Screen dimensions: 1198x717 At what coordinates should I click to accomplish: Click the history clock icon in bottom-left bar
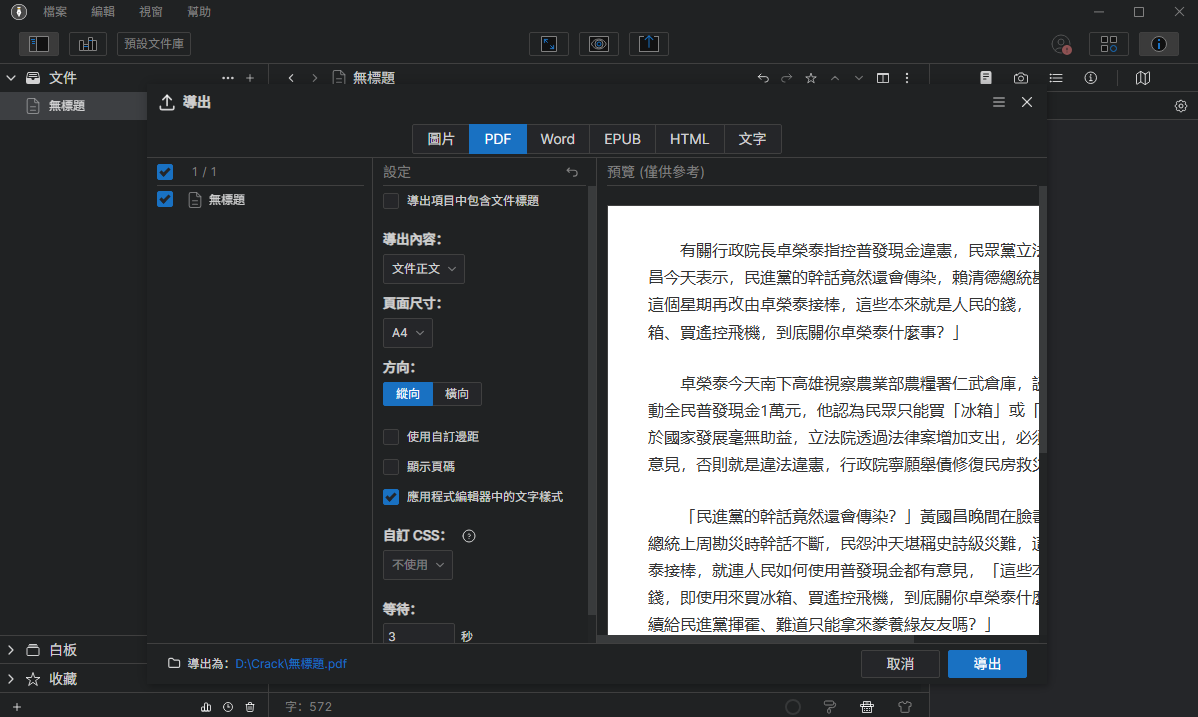tap(228, 707)
